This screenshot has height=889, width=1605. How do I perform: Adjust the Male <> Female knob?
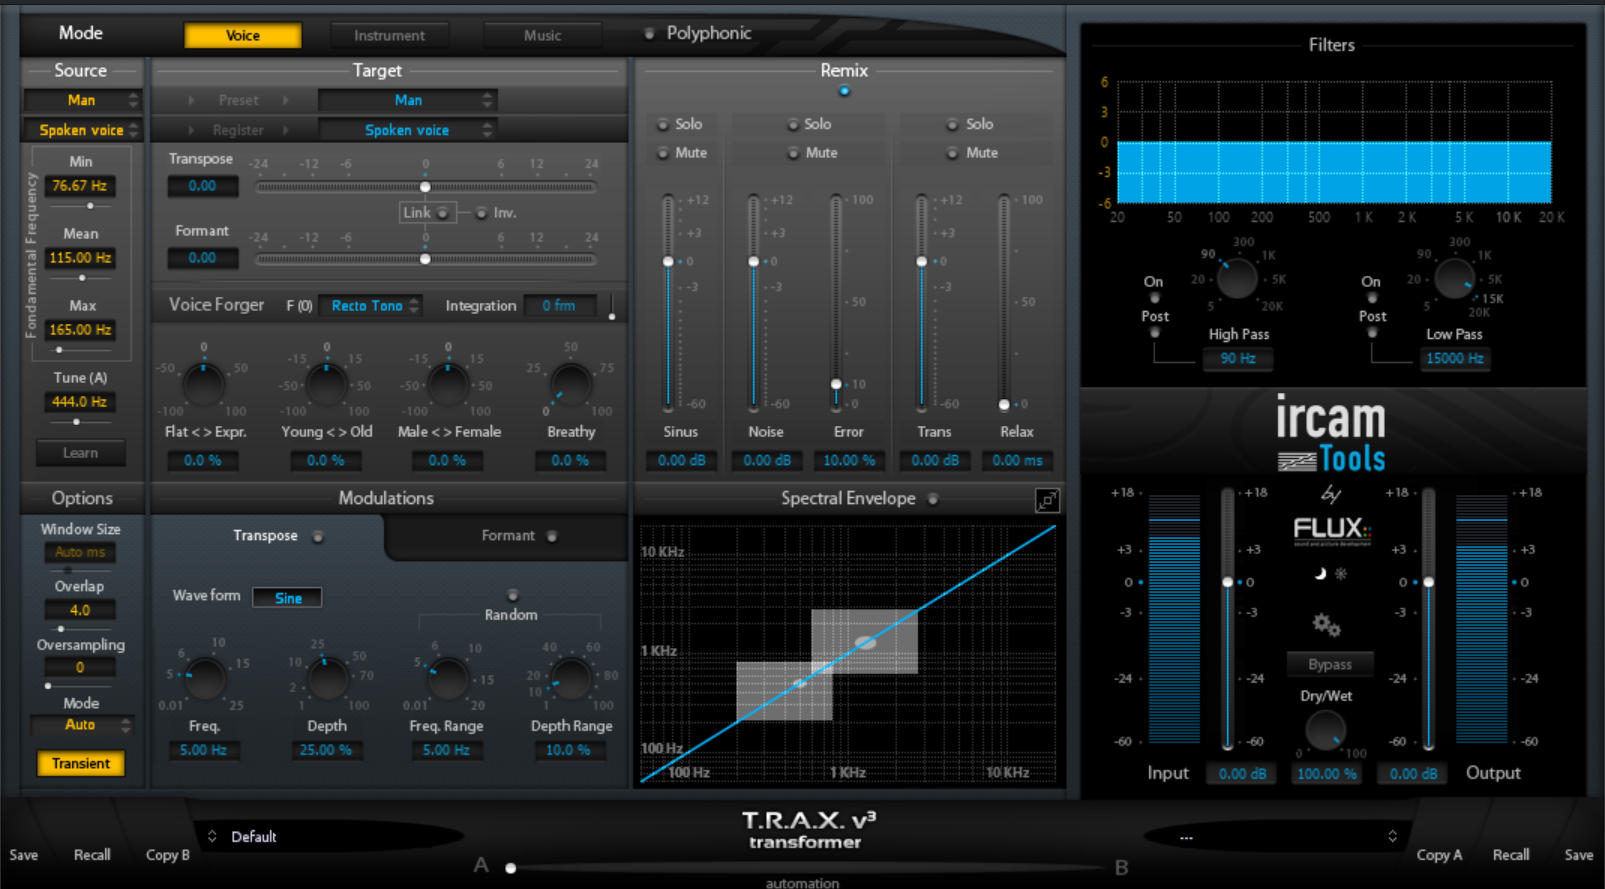tap(448, 384)
